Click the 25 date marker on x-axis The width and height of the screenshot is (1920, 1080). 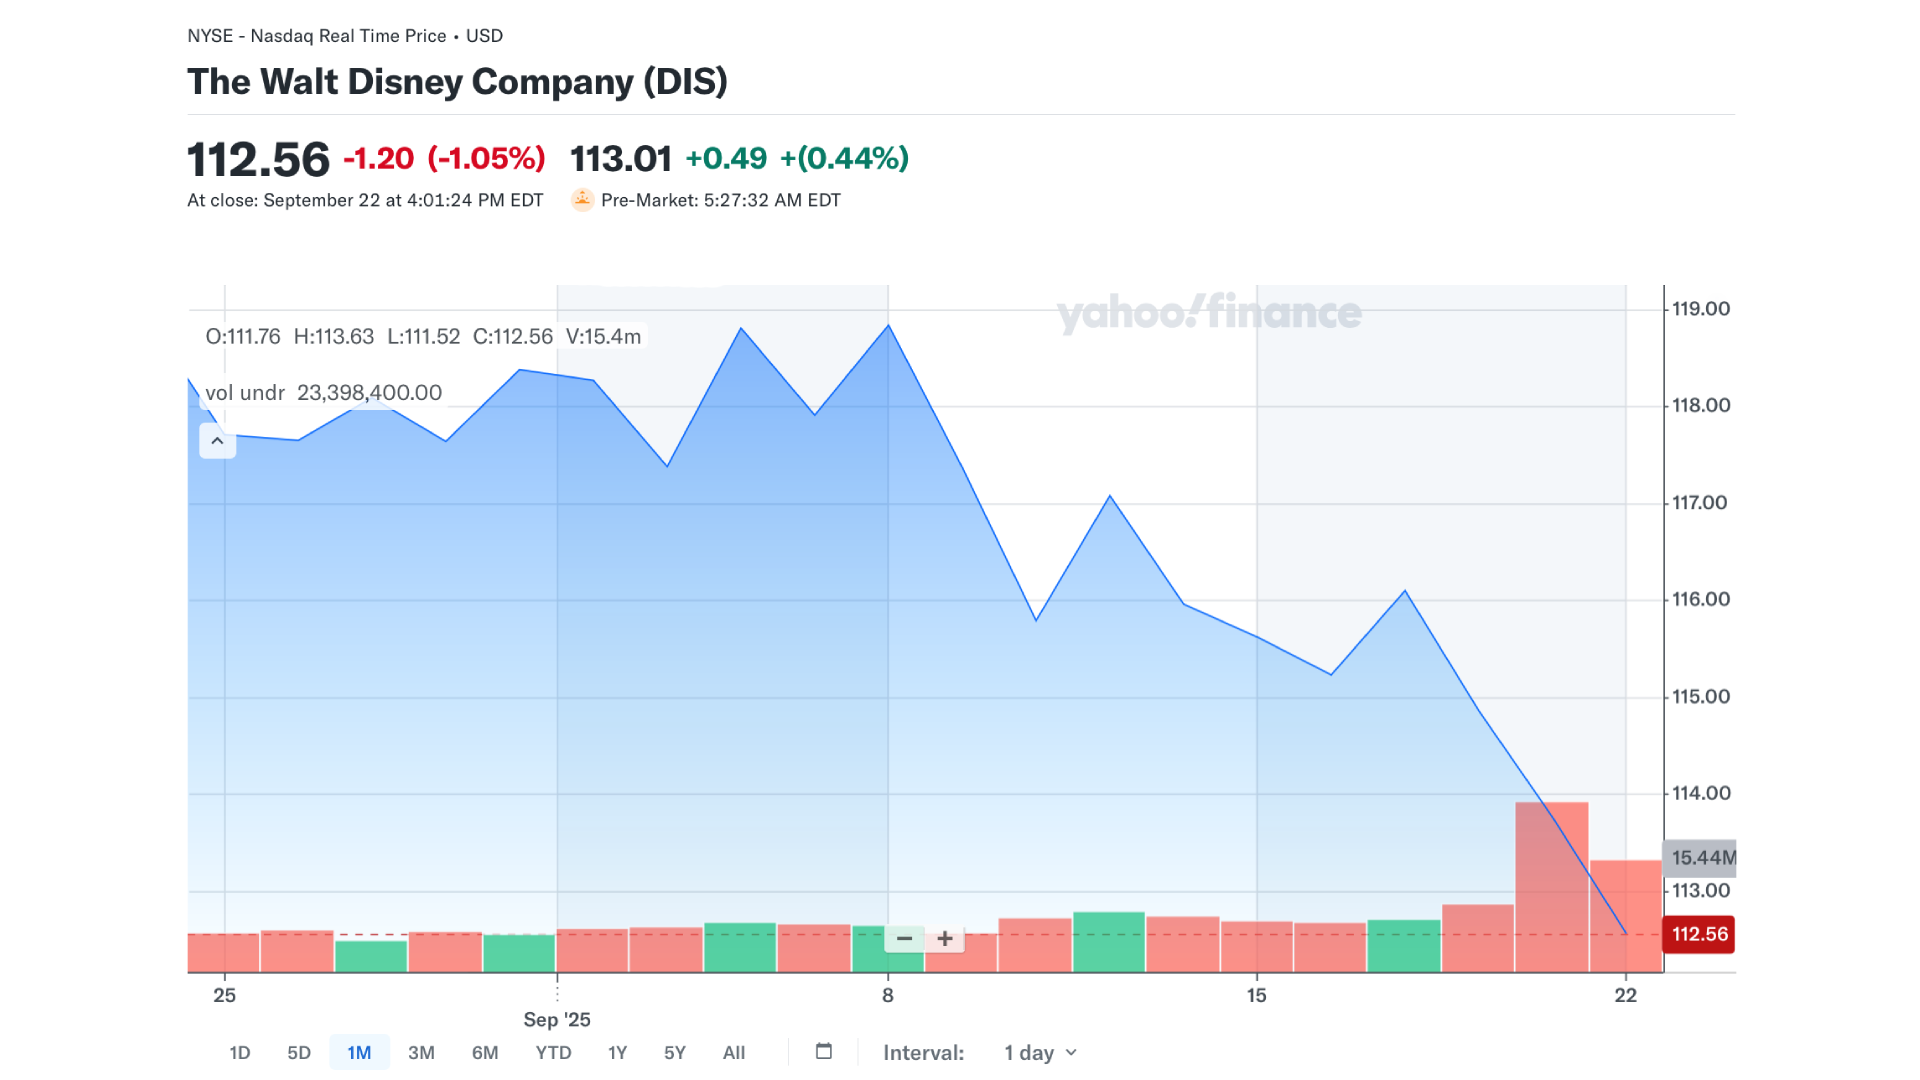coord(225,995)
